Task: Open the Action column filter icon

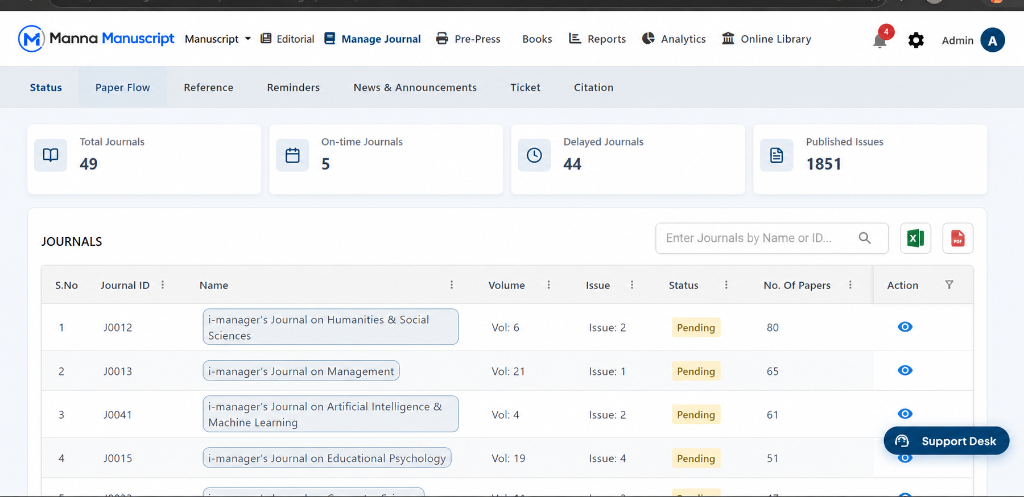Action: click(x=950, y=285)
